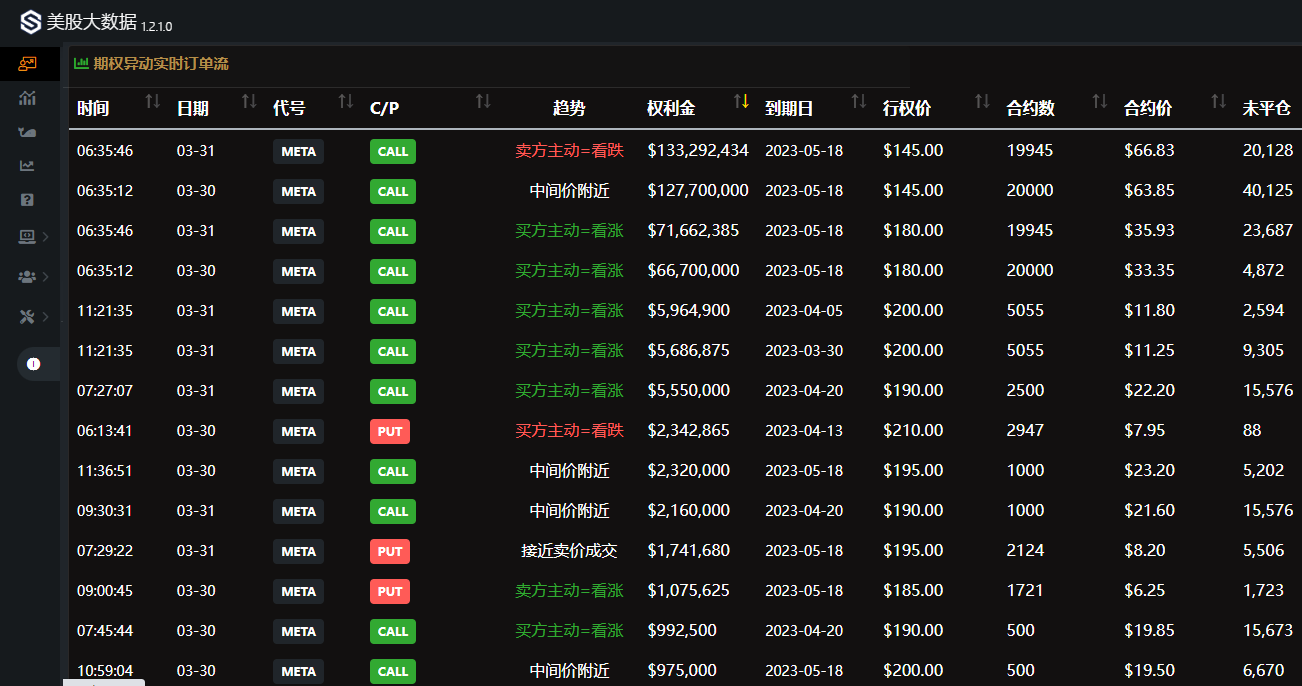Click the META badge in the $992,500 row
The width and height of the screenshot is (1302, 686).
(298, 631)
